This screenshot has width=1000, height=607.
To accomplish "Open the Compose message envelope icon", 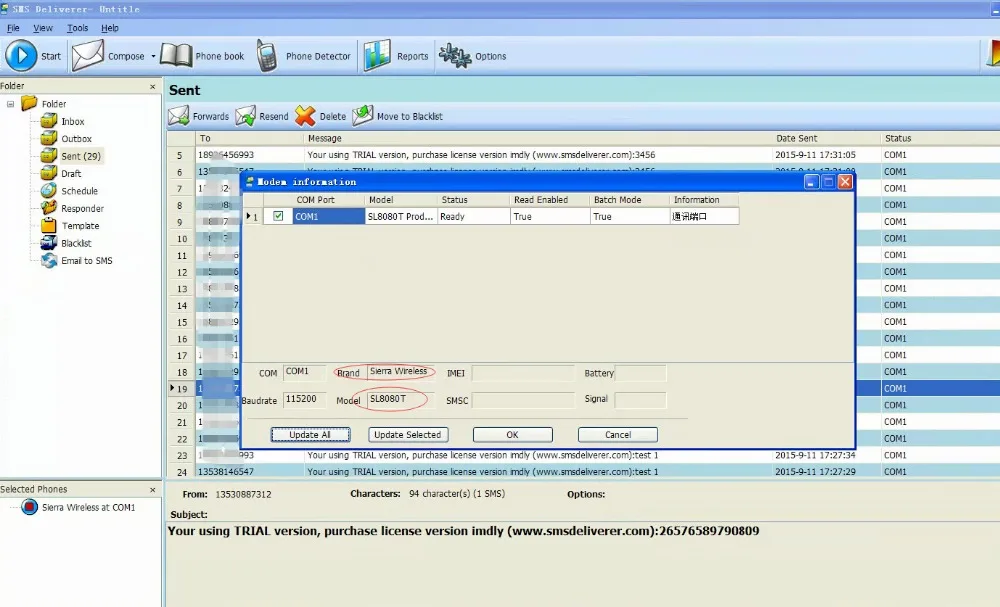I will 88,56.
